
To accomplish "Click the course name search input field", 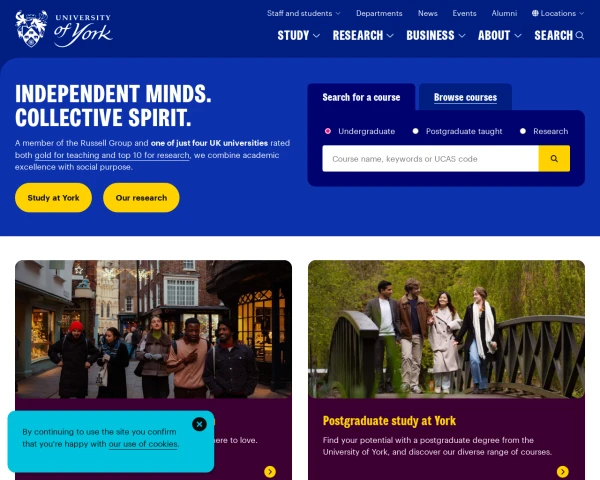I will click(430, 158).
